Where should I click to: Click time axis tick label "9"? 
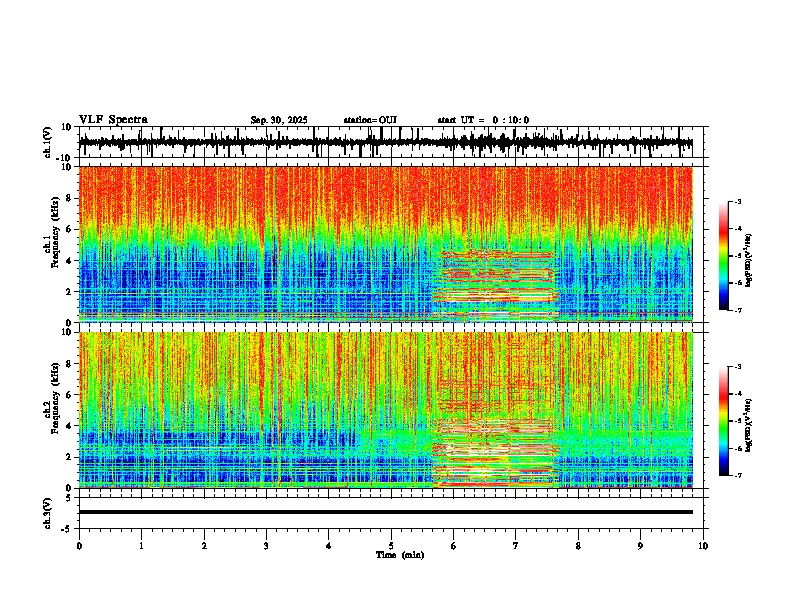(x=640, y=546)
